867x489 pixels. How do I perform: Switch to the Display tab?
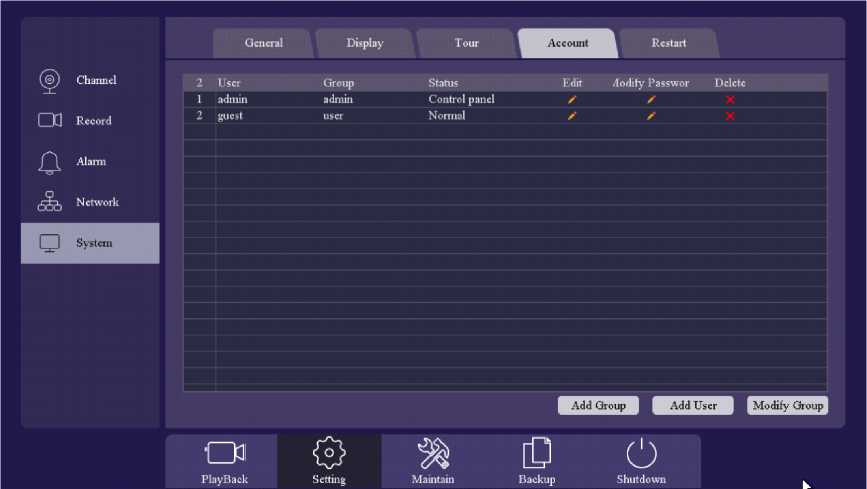(365, 43)
